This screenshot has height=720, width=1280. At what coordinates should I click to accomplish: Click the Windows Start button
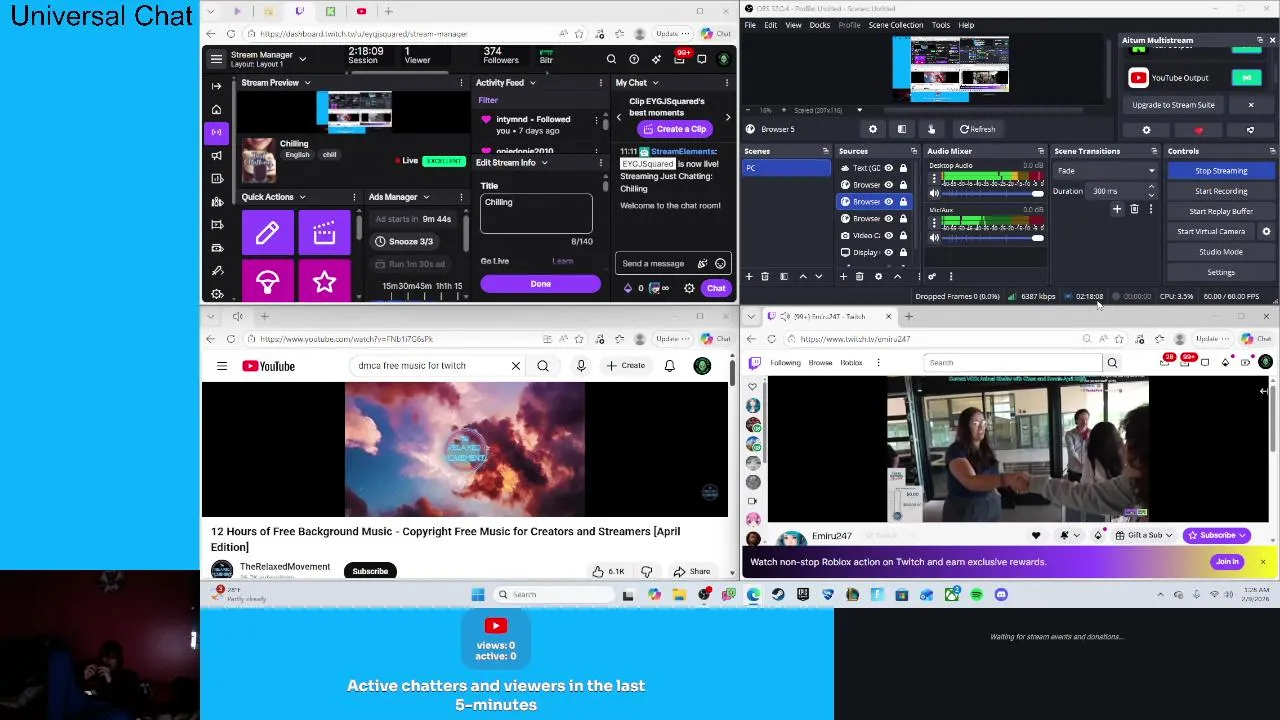click(x=478, y=595)
